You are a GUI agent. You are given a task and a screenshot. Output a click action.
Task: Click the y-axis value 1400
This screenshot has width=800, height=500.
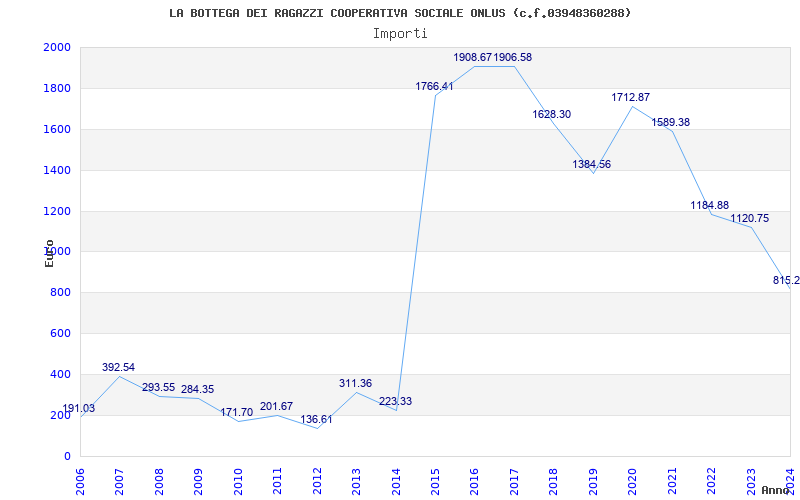57,170
